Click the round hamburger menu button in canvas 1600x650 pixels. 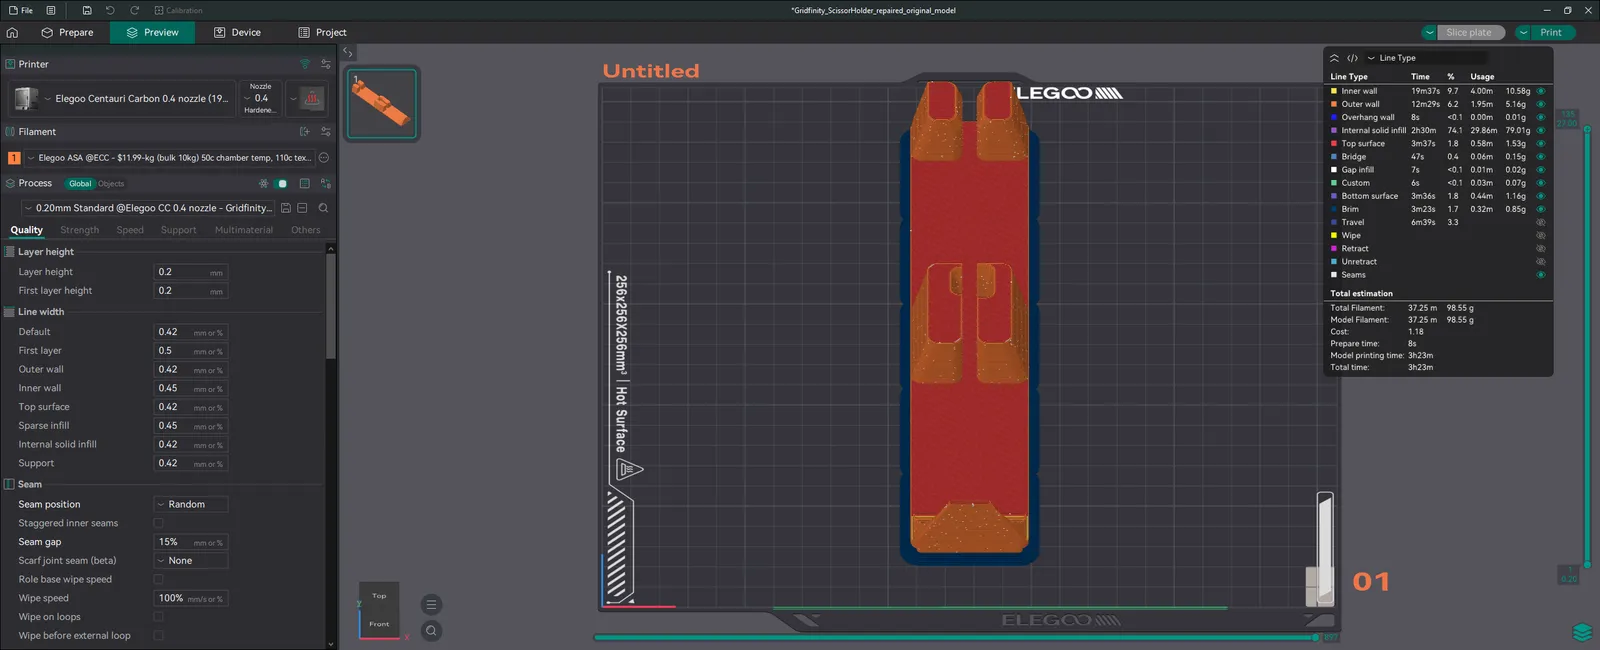pyautogui.click(x=431, y=605)
